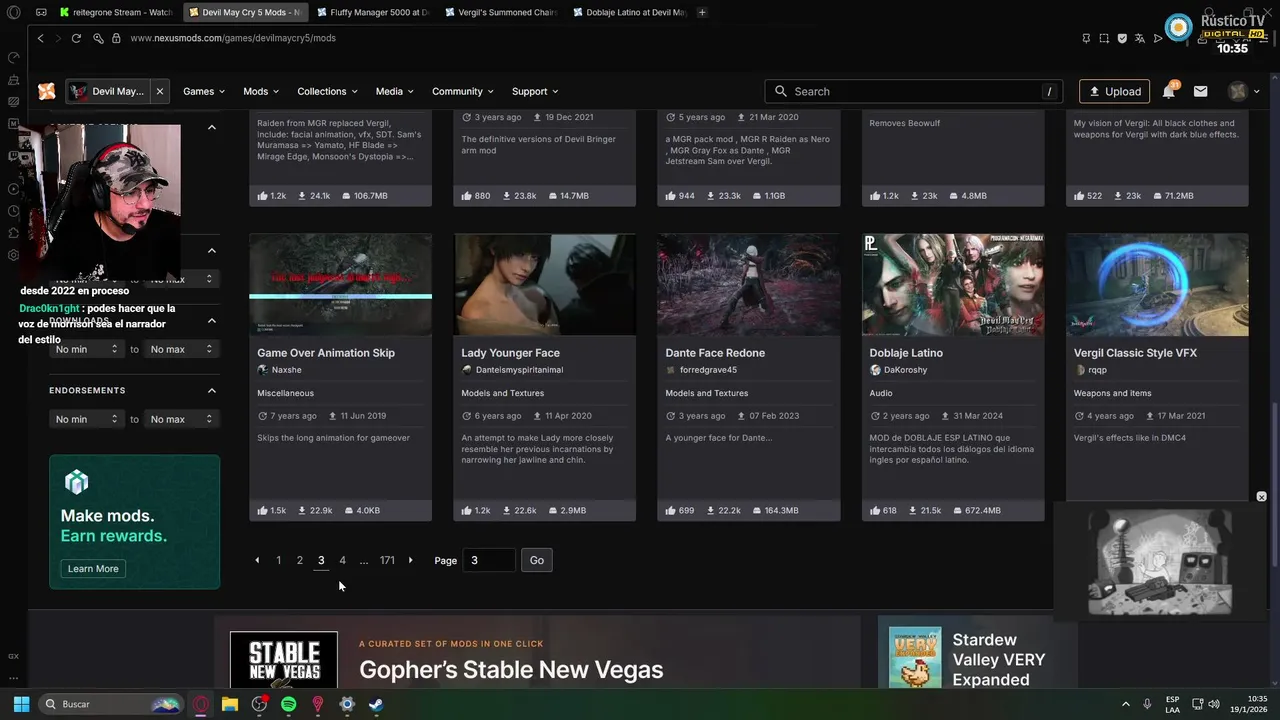
Task: Go to previous results page arrow
Action: tap(257, 560)
